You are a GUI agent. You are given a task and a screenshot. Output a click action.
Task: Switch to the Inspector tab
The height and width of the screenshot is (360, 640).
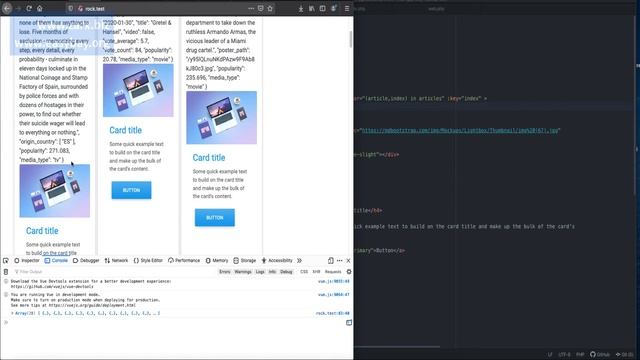(27, 260)
